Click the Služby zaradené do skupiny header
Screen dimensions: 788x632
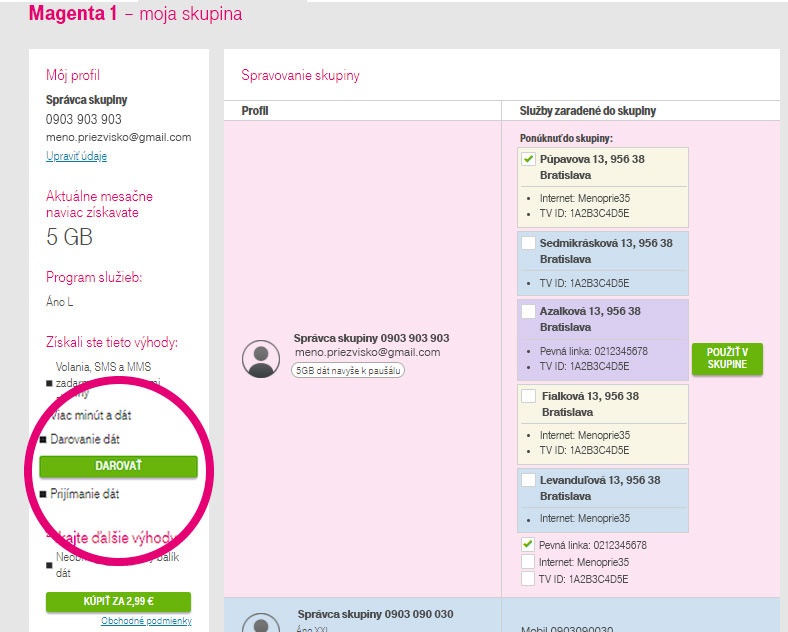pyautogui.click(x=587, y=111)
